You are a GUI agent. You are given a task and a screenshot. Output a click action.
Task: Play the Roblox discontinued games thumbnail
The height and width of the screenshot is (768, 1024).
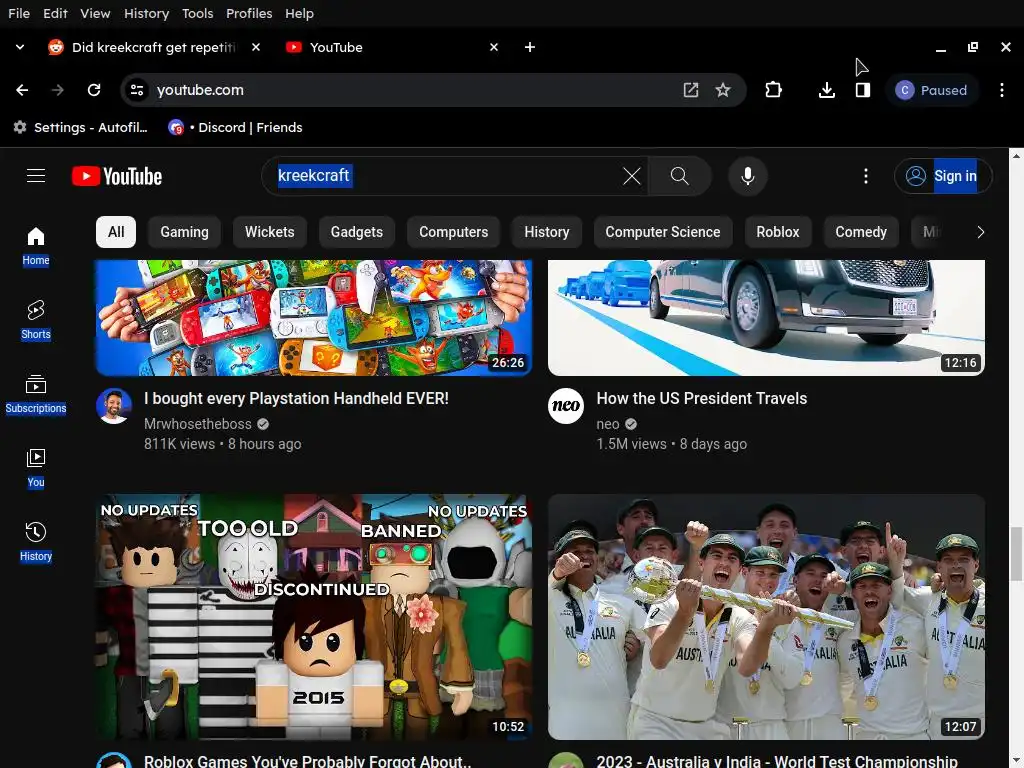coord(314,617)
